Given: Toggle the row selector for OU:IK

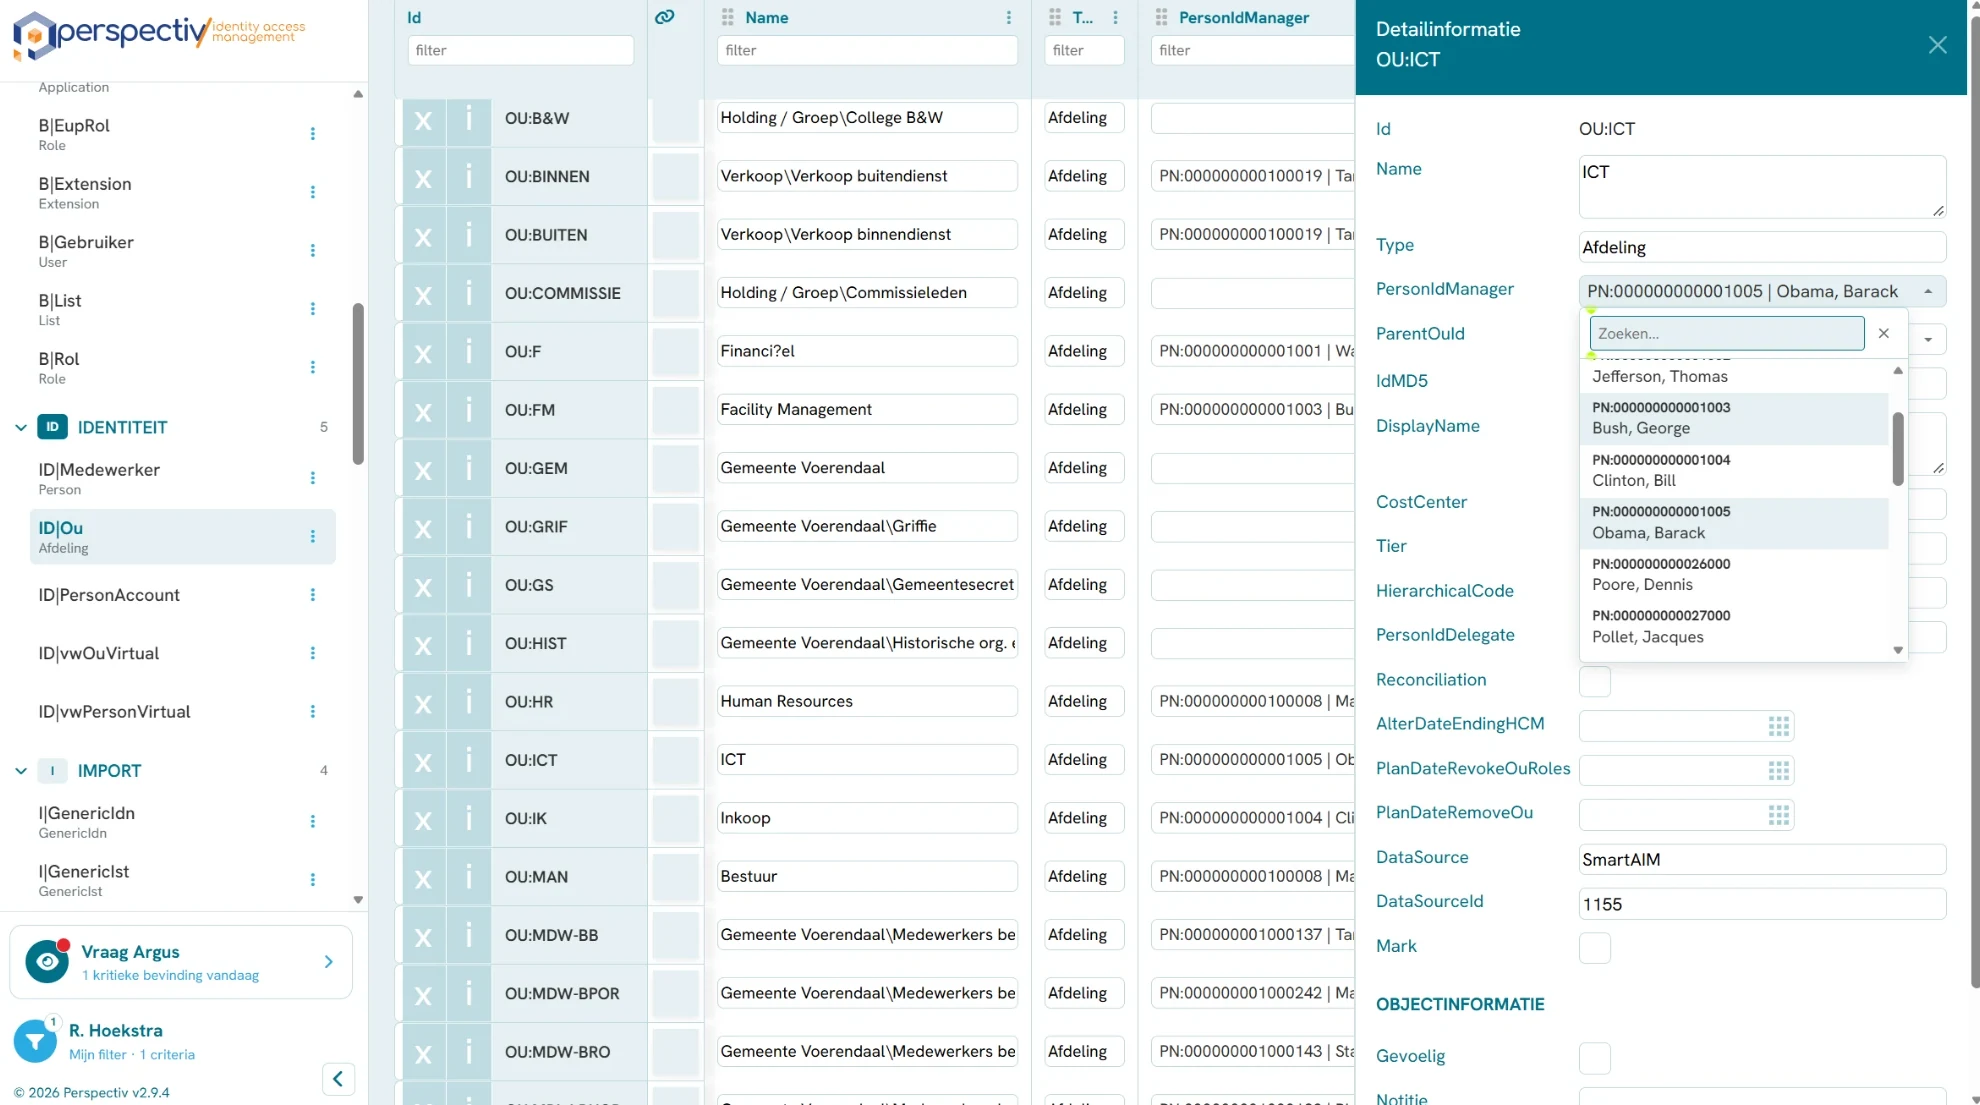Looking at the screenshot, I should 676,819.
